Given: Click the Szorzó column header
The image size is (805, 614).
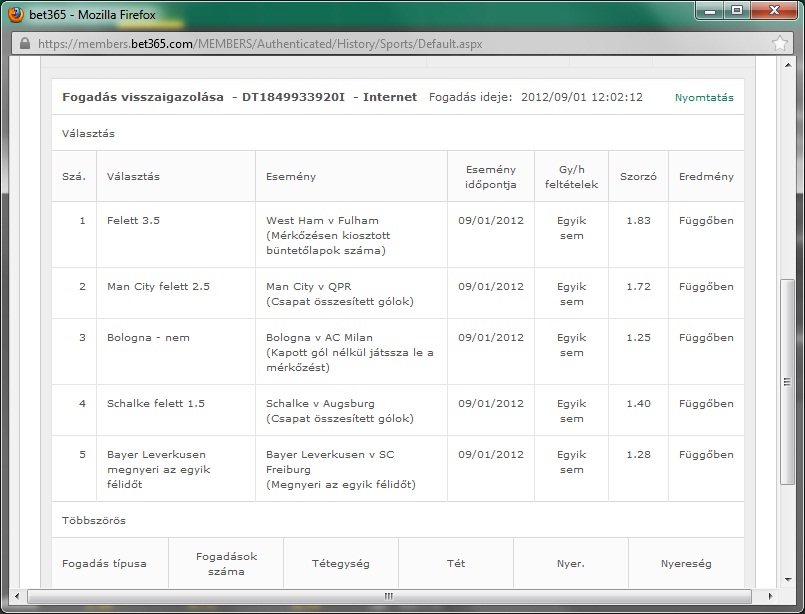Looking at the screenshot, I should coord(638,177).
